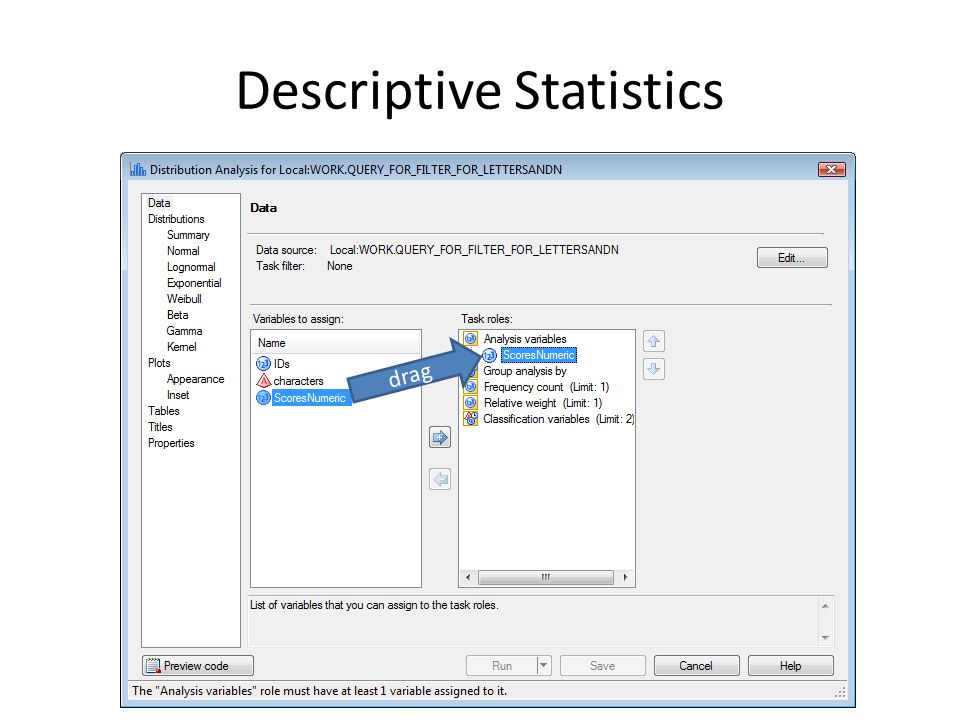
Task: Open the Lognormal distribution page
Action: [191, 267]
